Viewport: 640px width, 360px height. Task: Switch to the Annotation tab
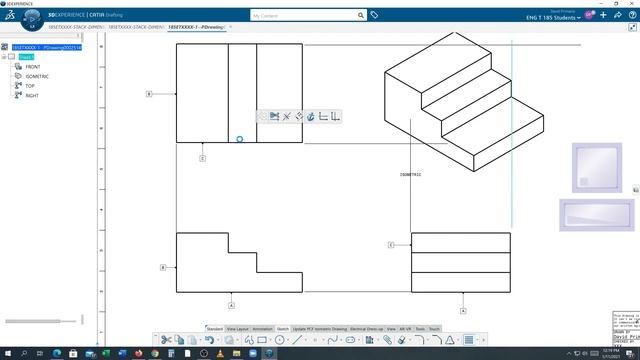262,329
